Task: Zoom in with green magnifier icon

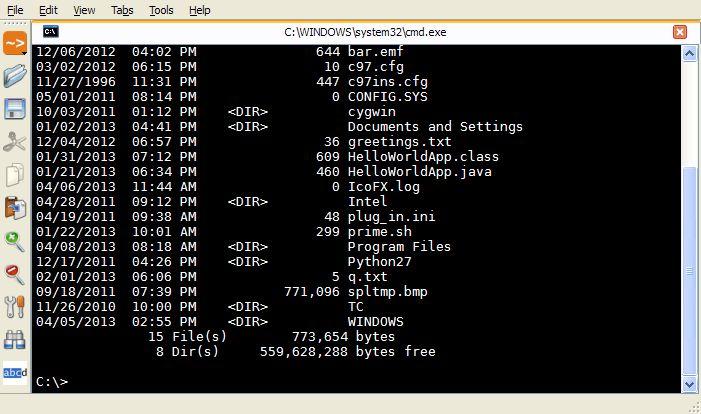Action: 15,241
